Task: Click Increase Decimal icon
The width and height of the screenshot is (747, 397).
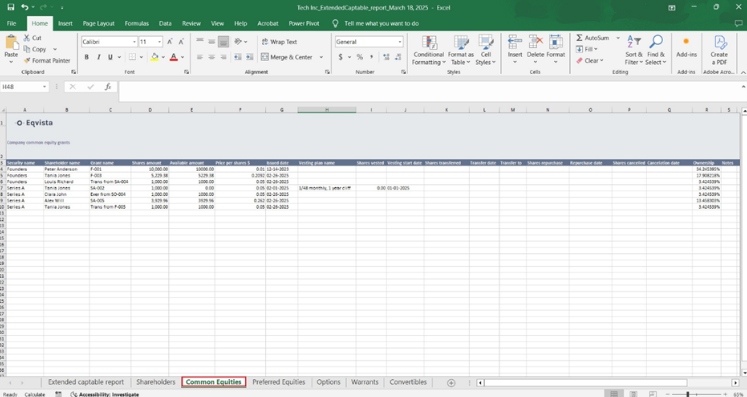Action: (x=386, y=57)
